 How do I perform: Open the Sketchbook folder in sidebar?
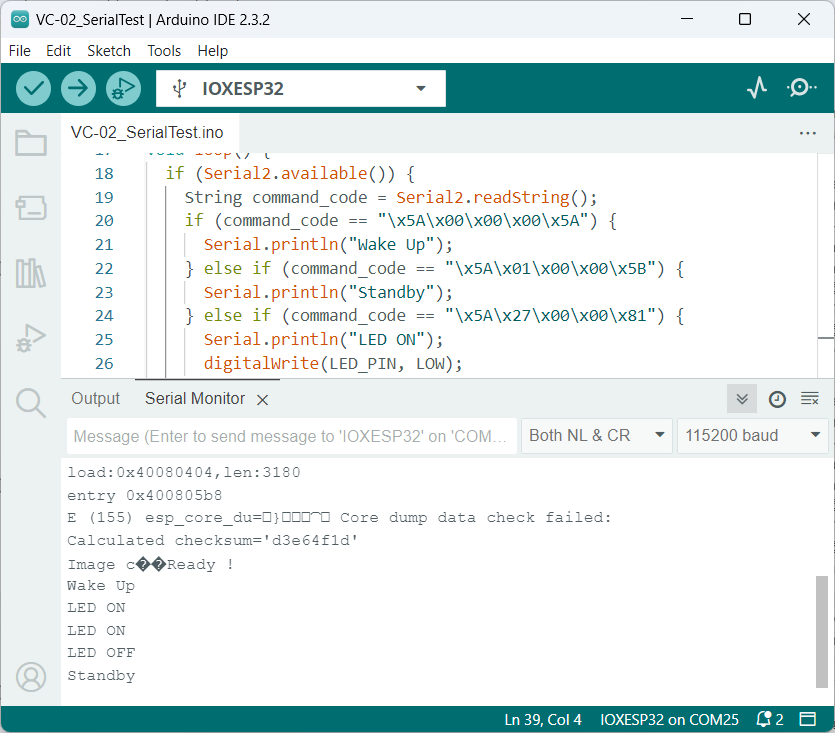pos(31,143)
